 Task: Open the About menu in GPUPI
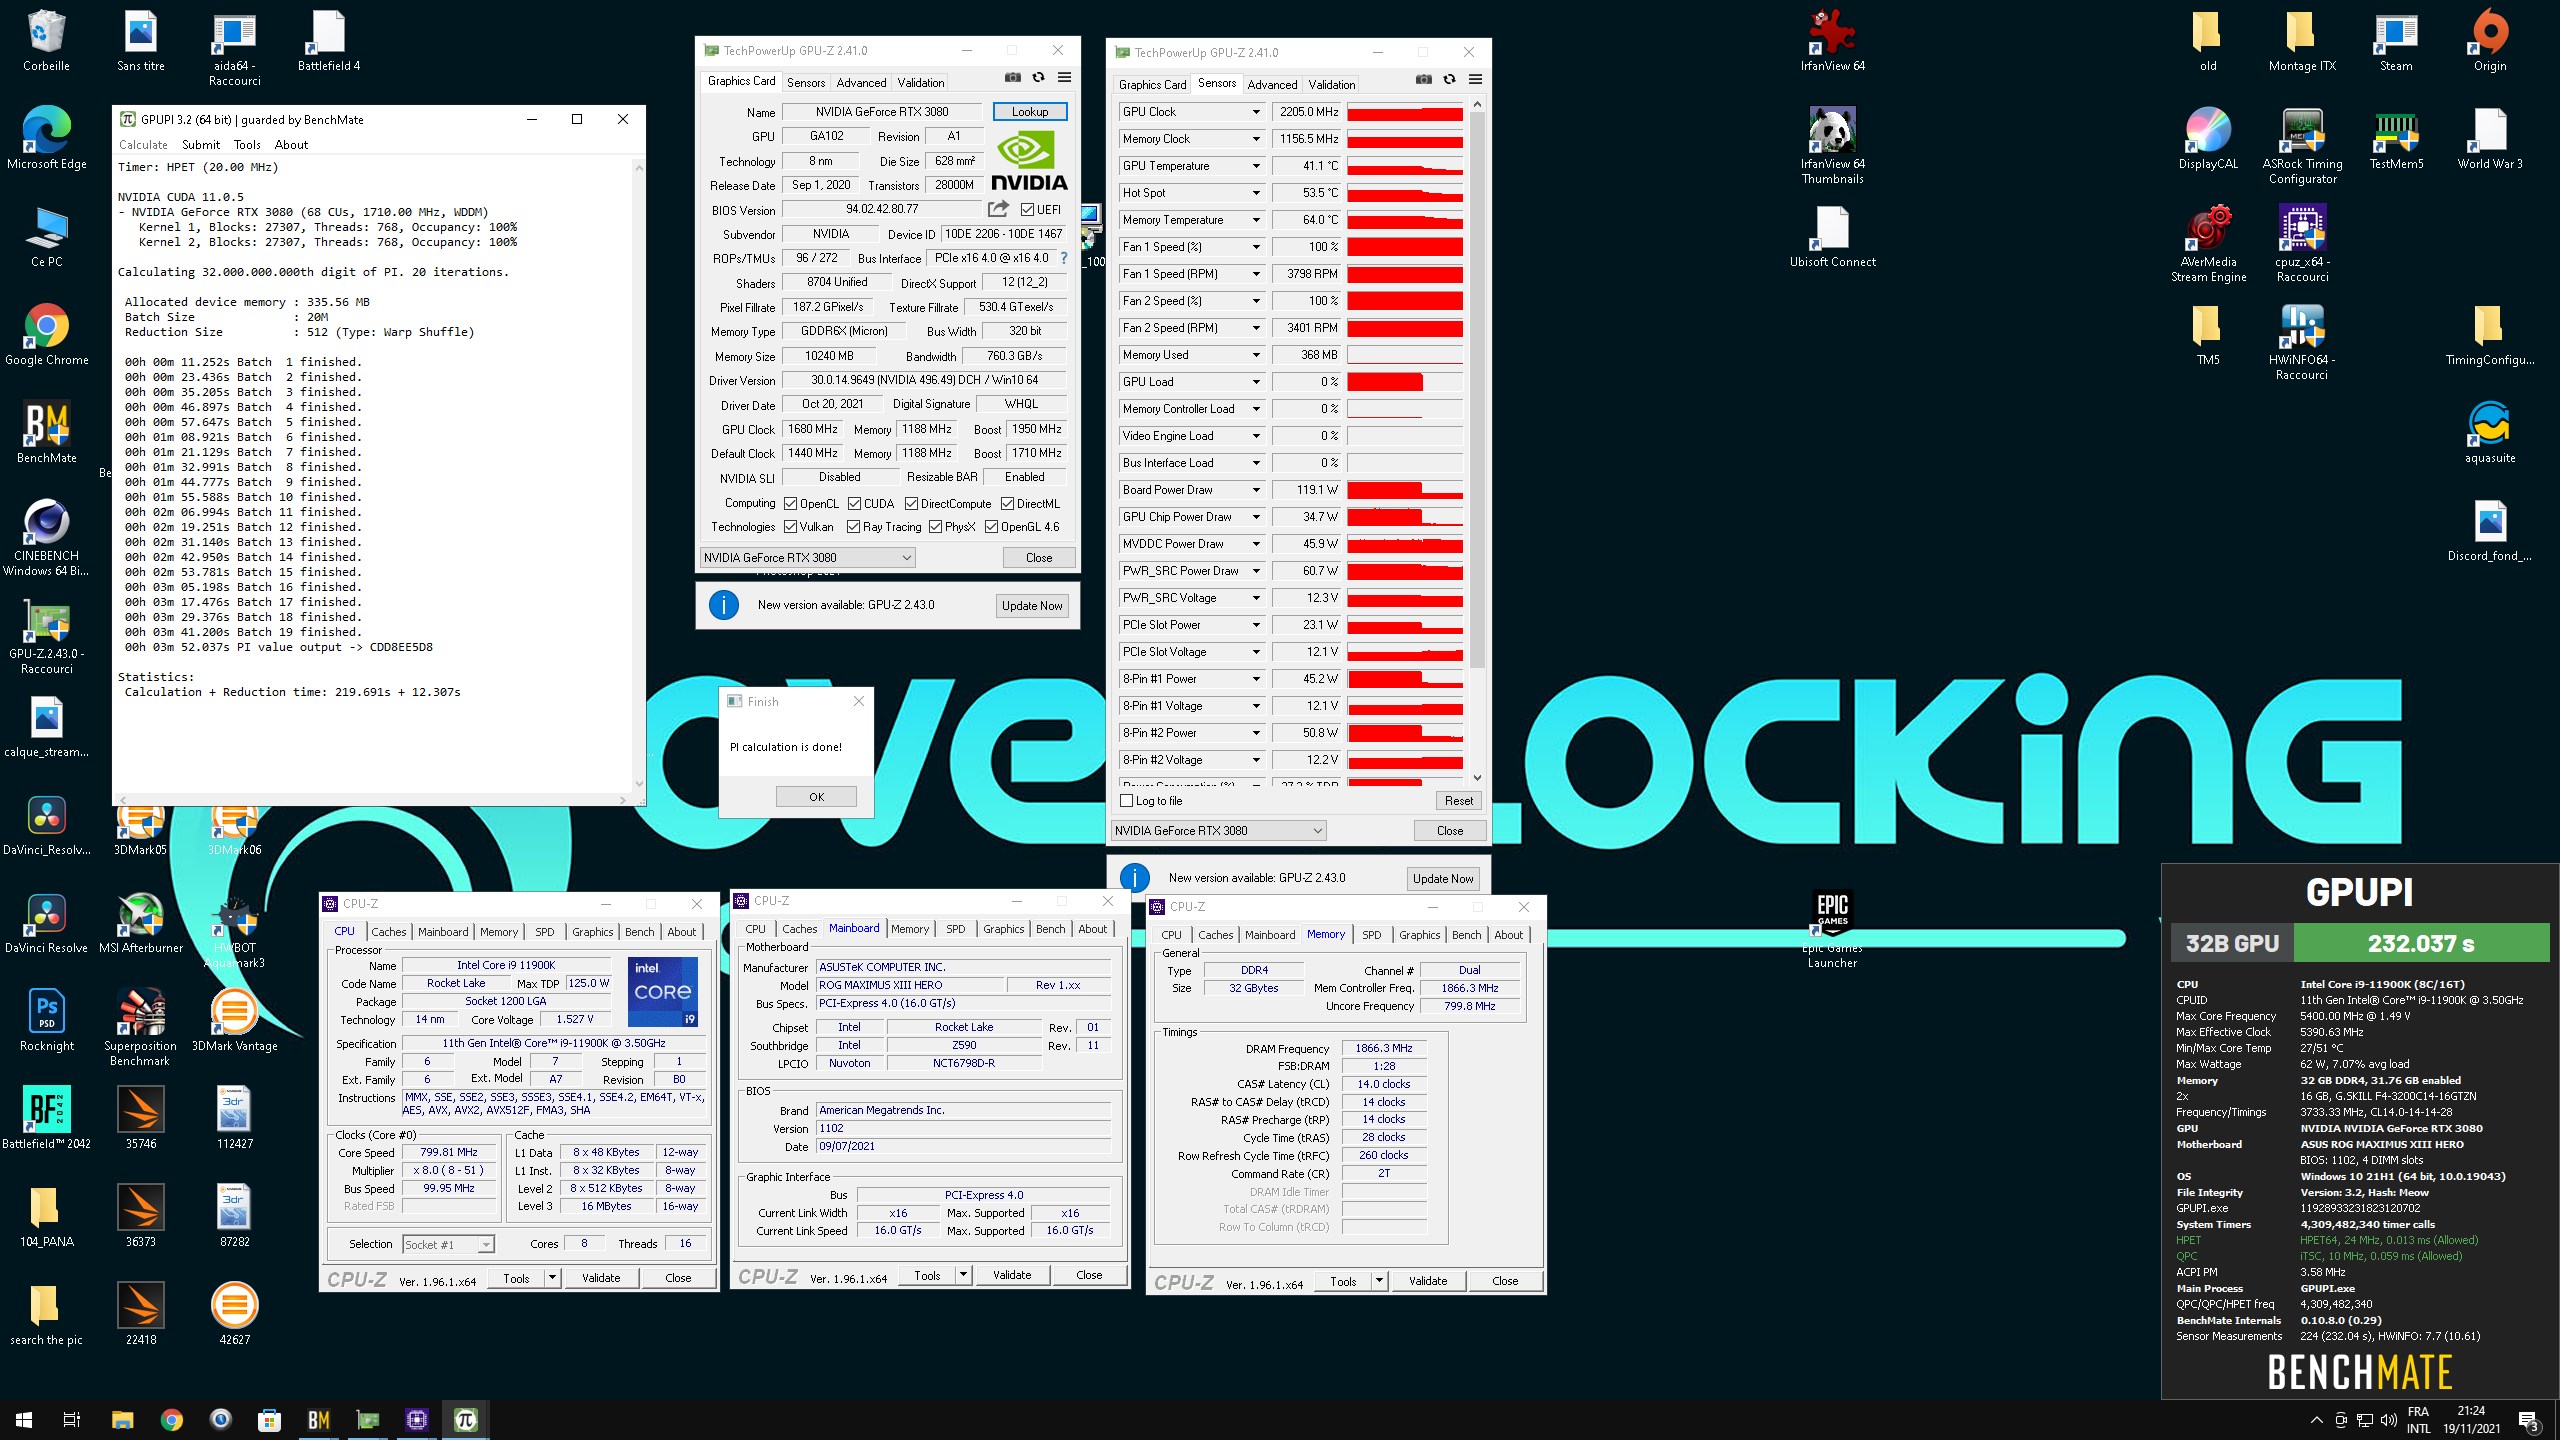[291, 145]
